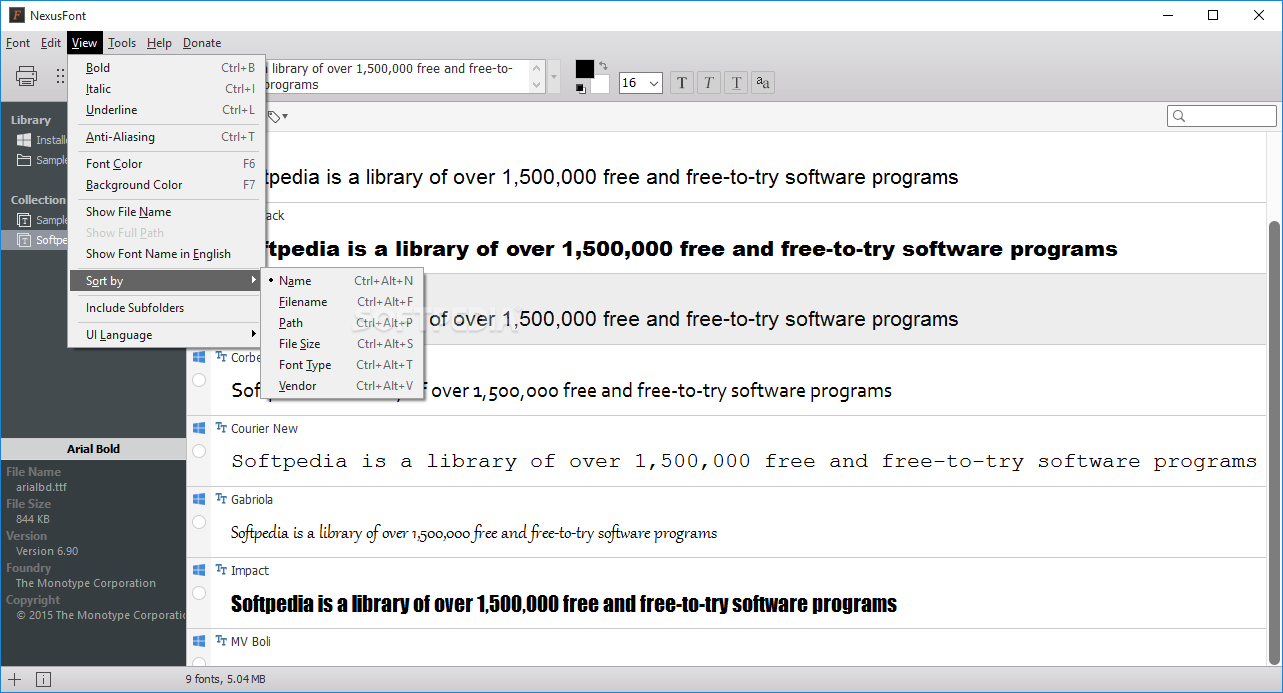Toggle Show Font Name in English
This screenshot has height=693, width=1283.
[167, 254]
